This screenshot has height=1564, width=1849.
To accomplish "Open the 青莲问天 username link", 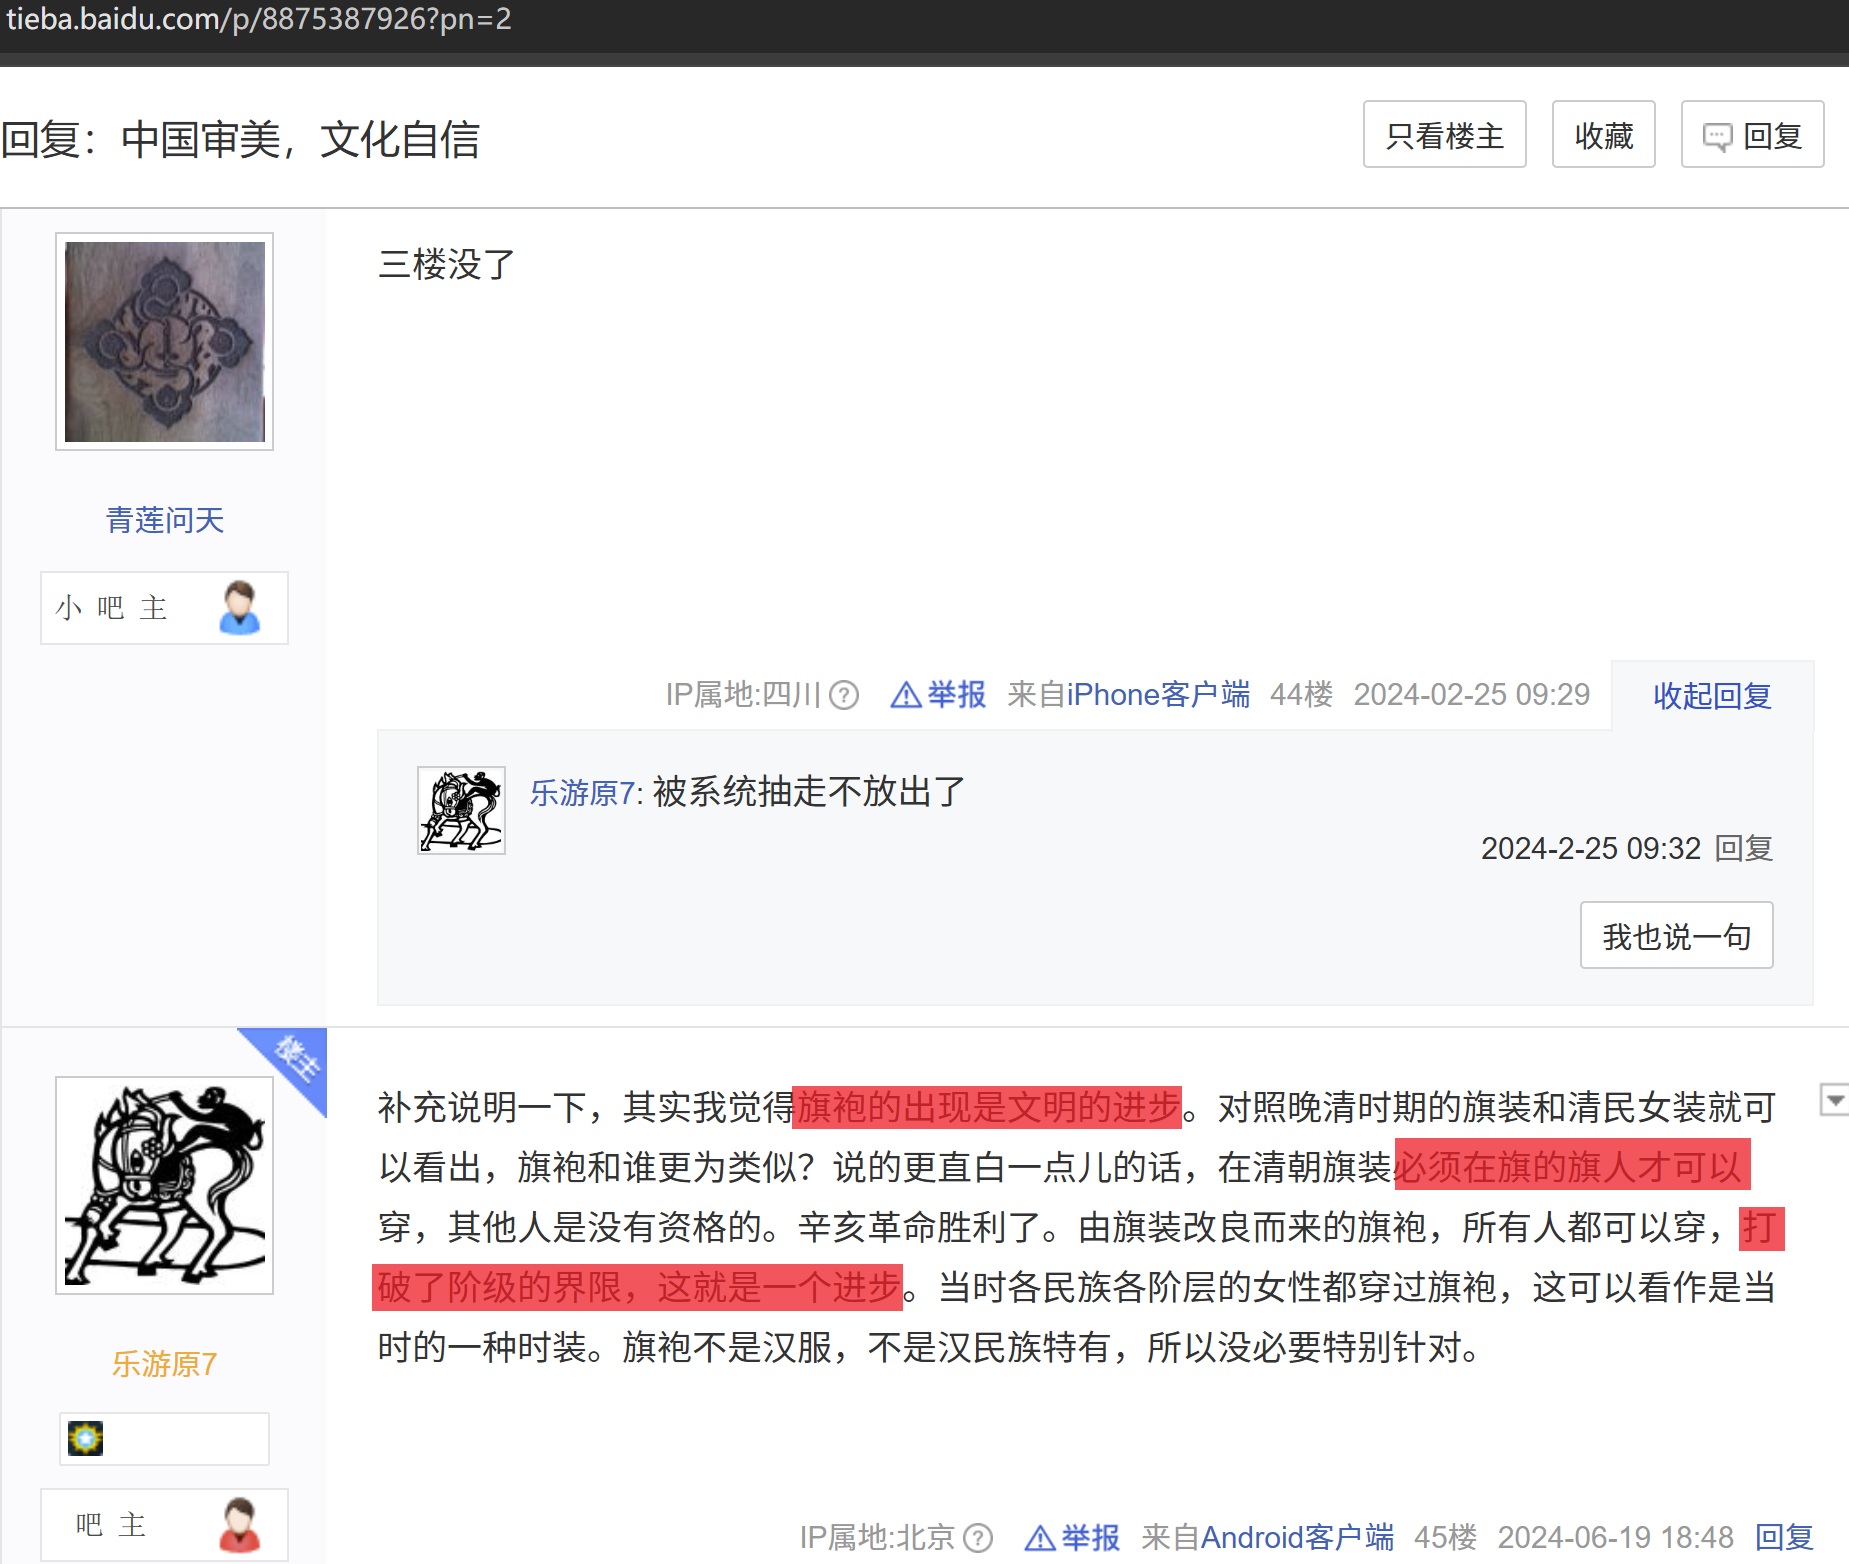I will coord(165,520).
